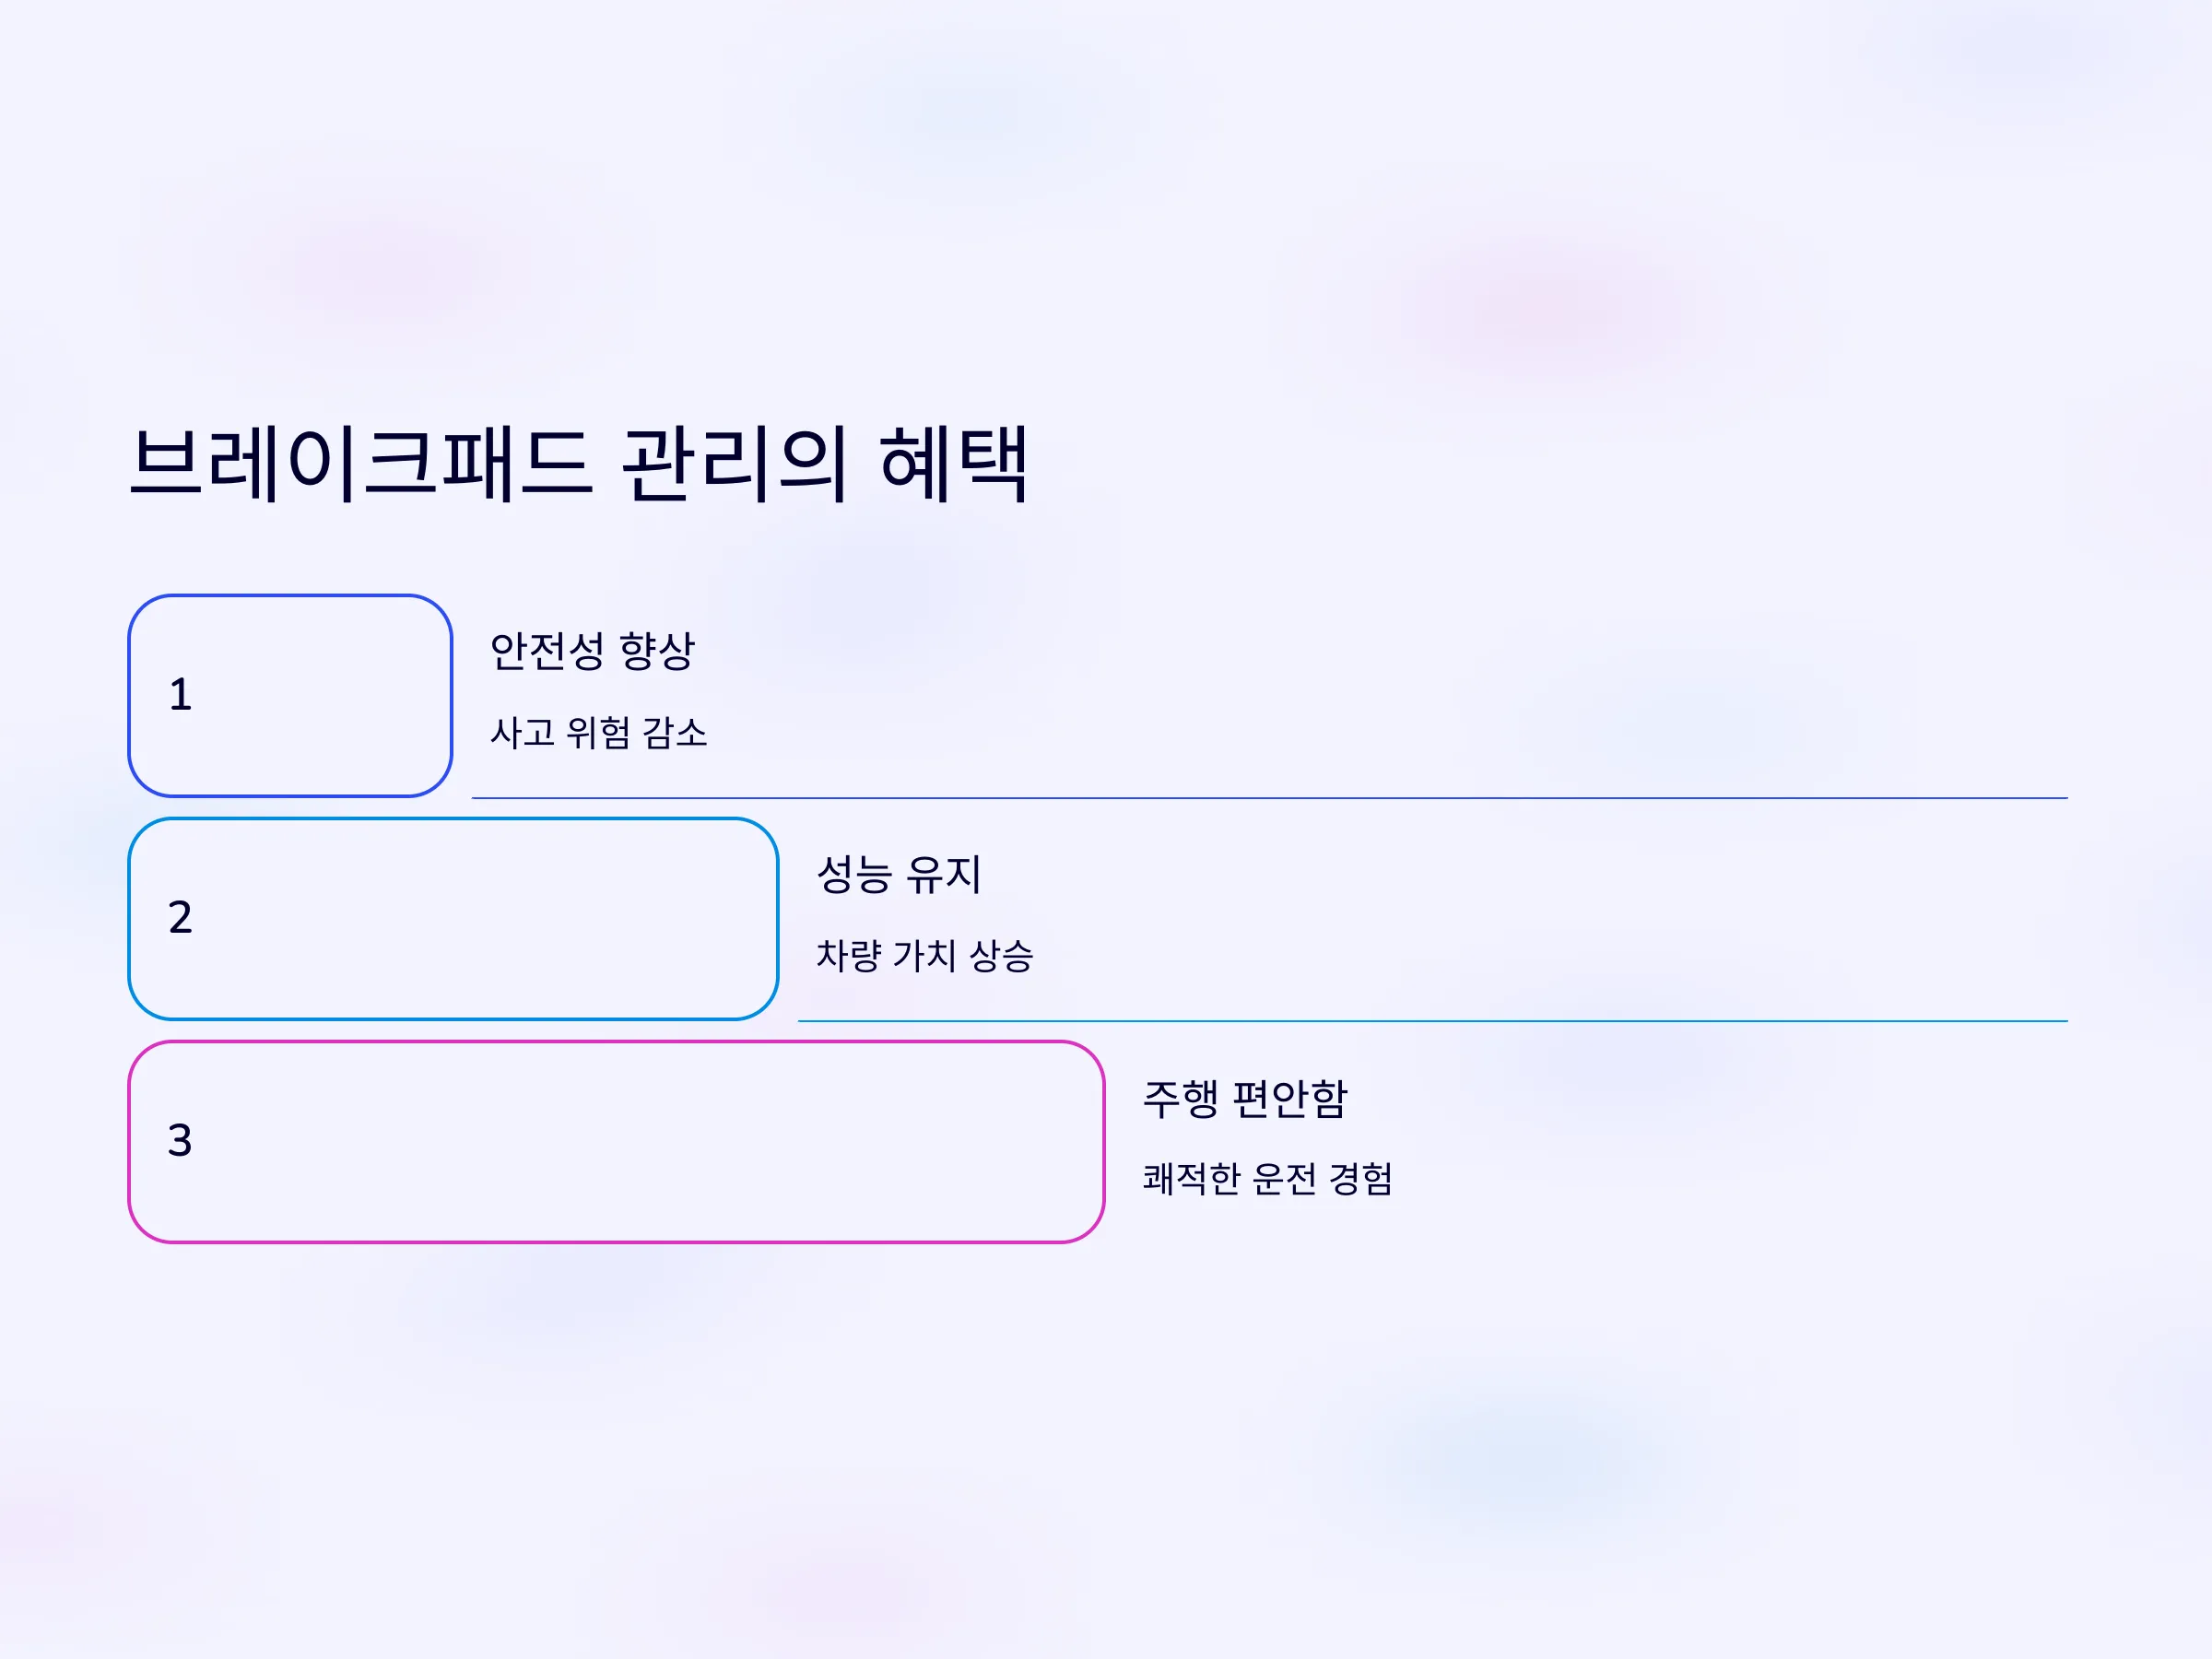Click the number 1 label
Screen dimensions: 2212x1659
180,695
